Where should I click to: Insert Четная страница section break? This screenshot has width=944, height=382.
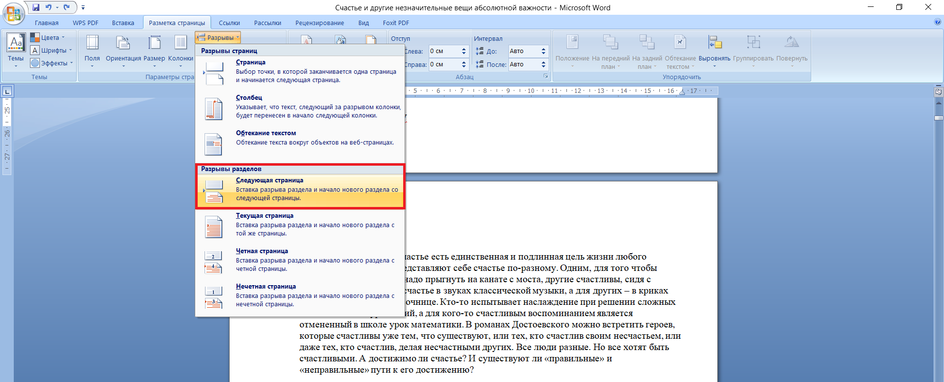pos(300,261)
